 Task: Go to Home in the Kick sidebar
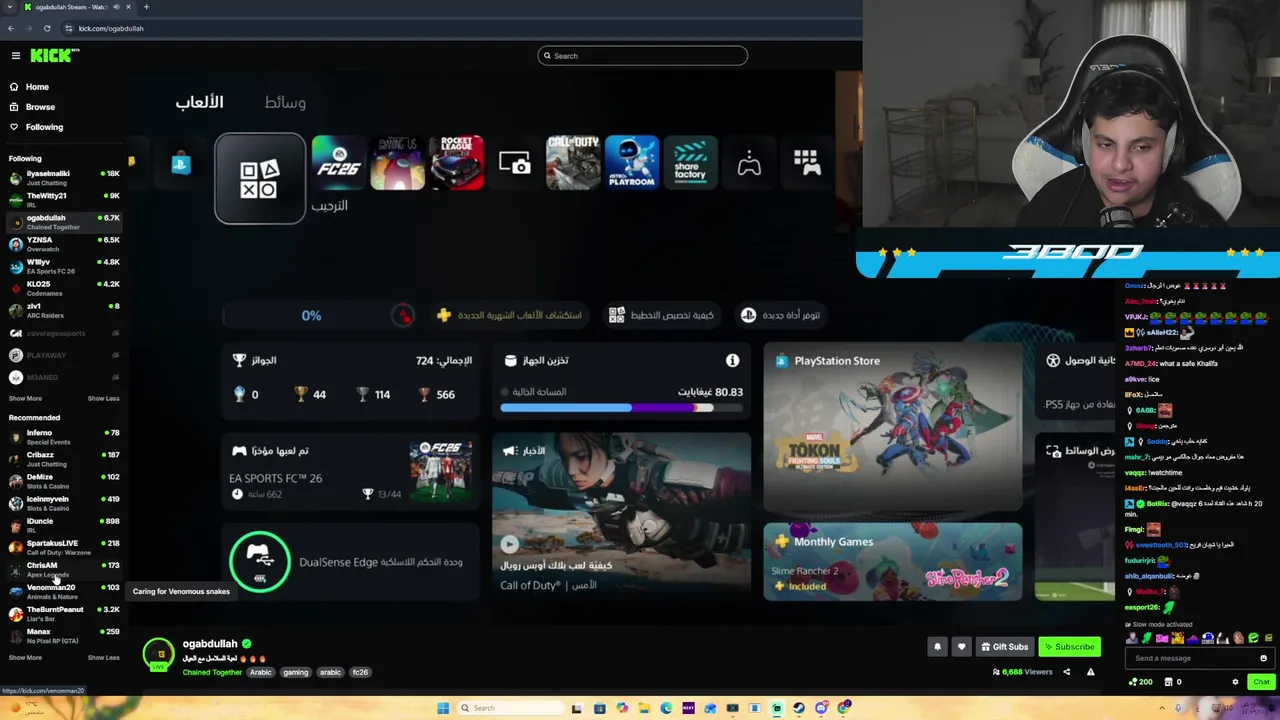click(x=29, y=87)
